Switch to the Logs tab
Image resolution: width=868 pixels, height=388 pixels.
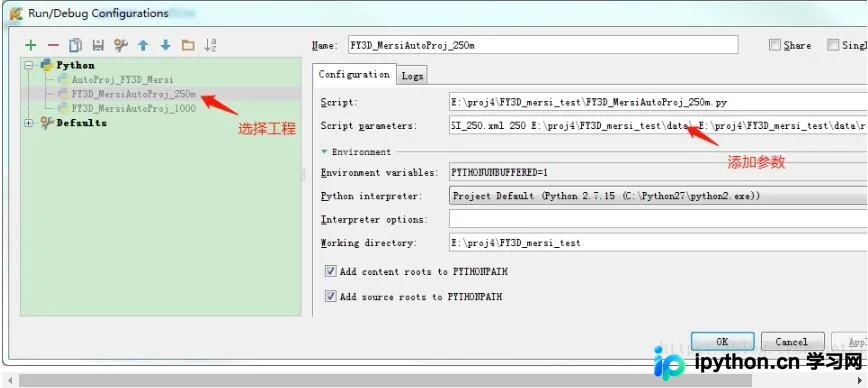tap(412, 76)
